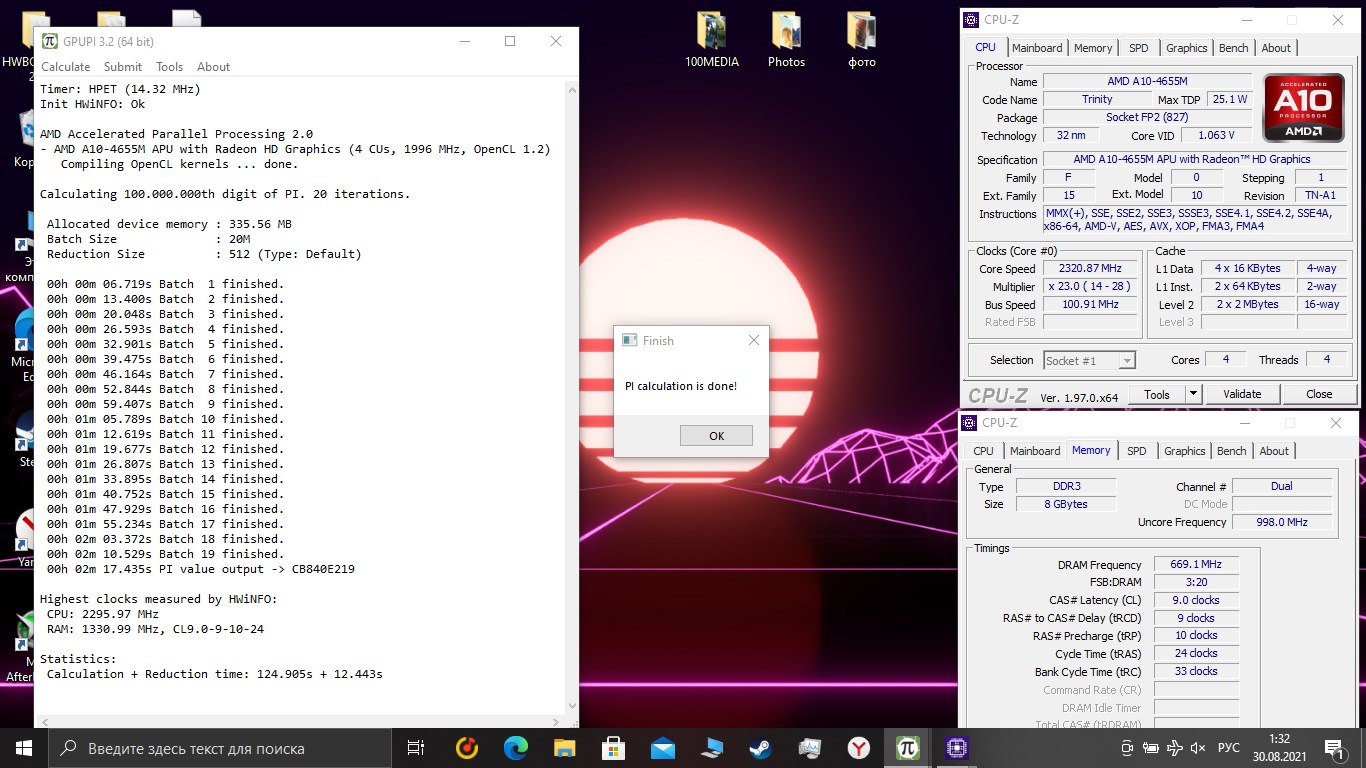Open Bench tab in upper CPU-Z window
The image size is (1366, 768).
pos(1234,48)
